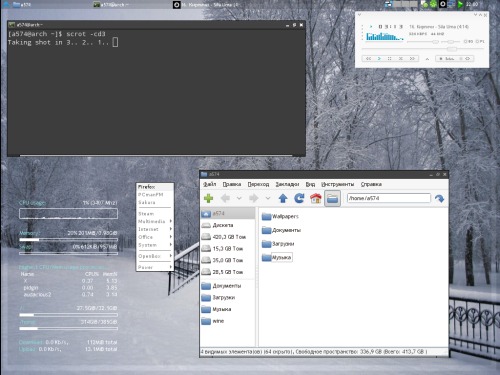The height and width of the screenshot is (375, 500).
Task: Open a new tab with the green plus icon
Action: 208,198
